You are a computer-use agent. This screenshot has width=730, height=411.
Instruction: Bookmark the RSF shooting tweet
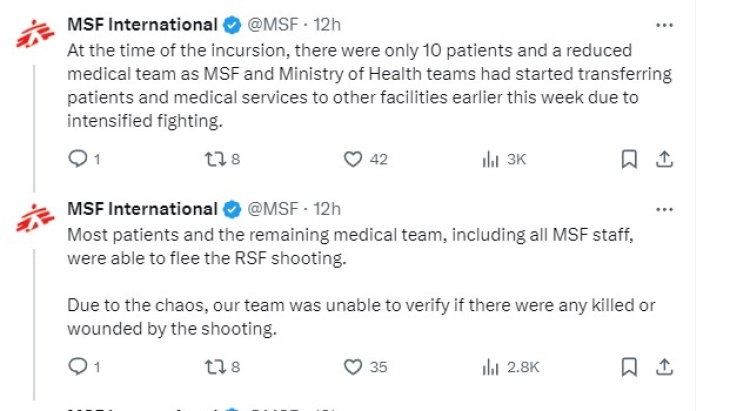point(629,367)
